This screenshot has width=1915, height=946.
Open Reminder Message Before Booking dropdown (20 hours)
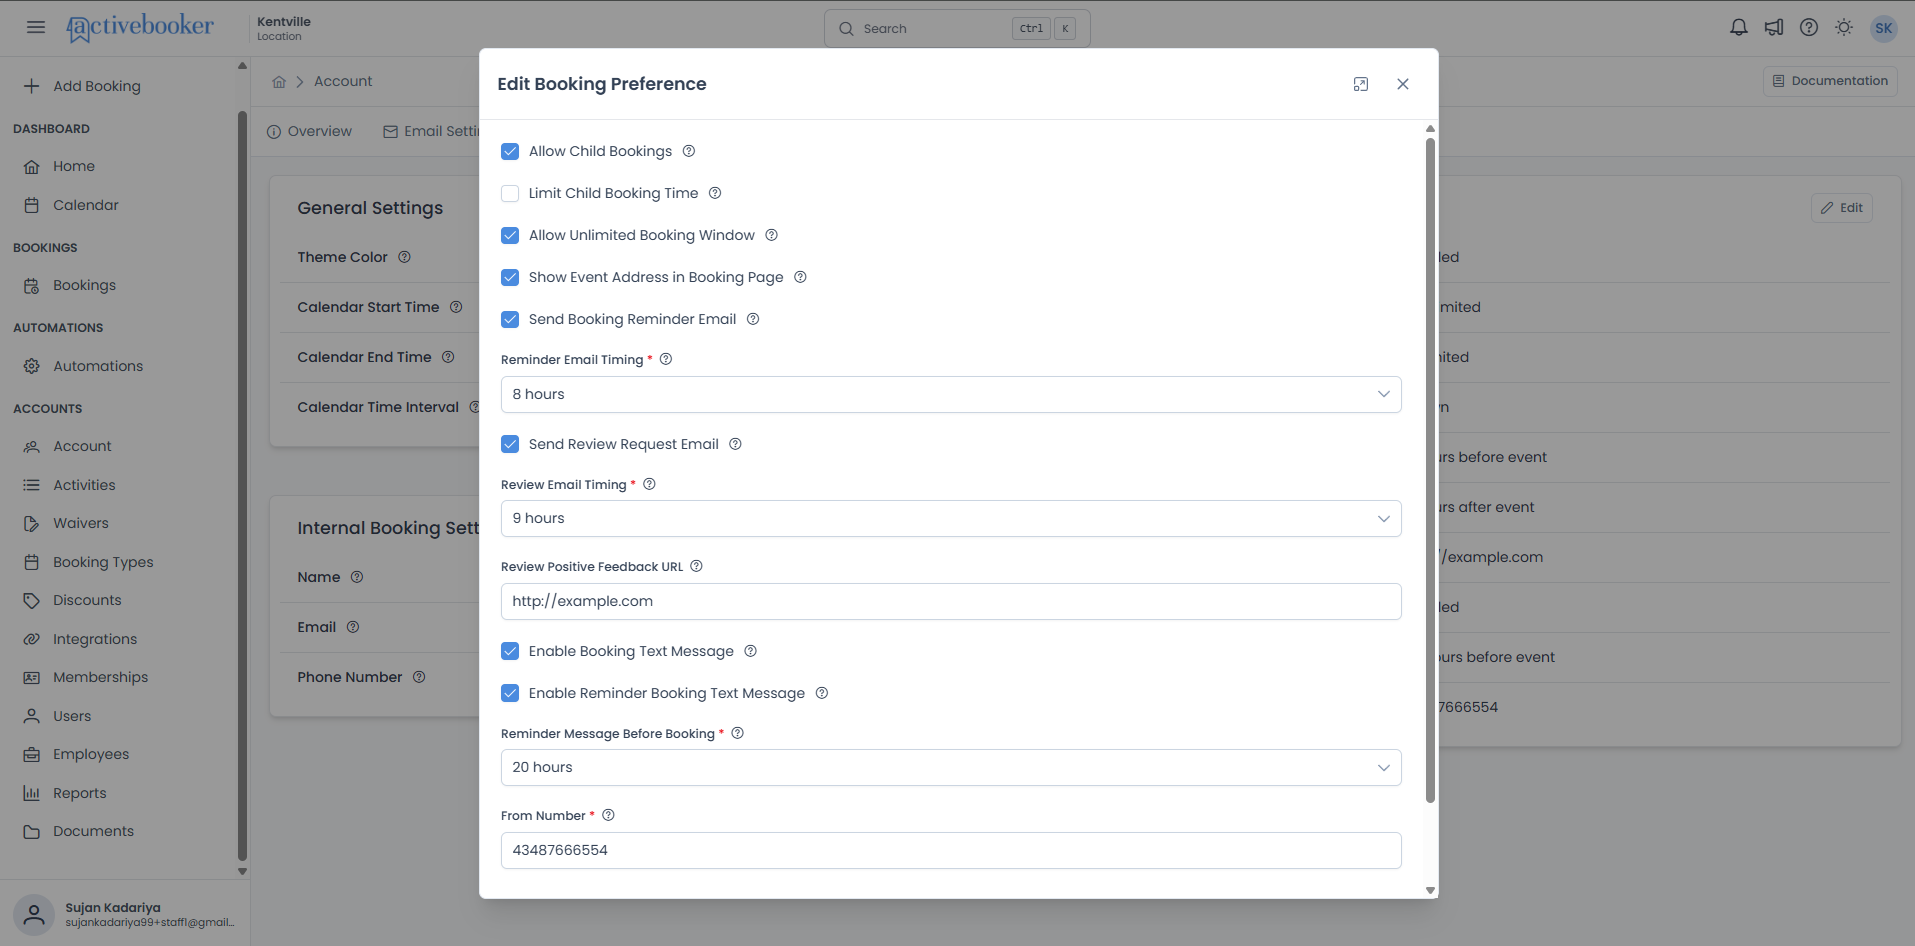point(951,767)
